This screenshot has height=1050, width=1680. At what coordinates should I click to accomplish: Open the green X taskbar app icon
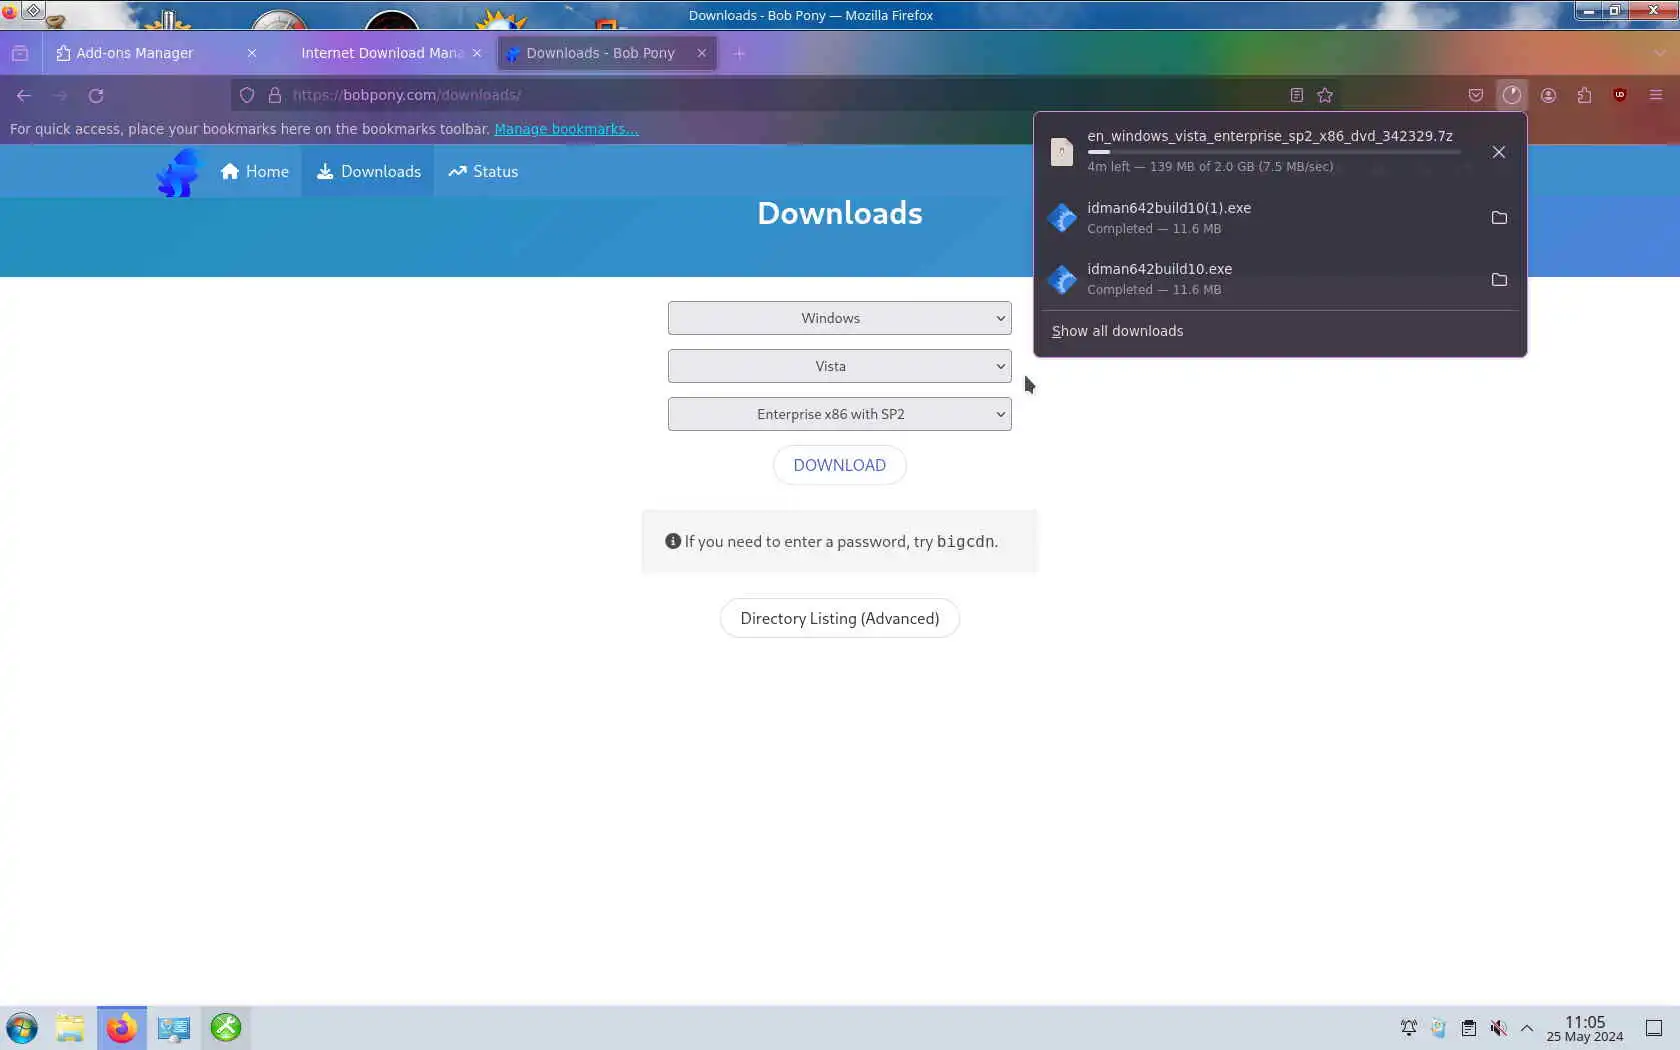click(x=226, y=1028)
